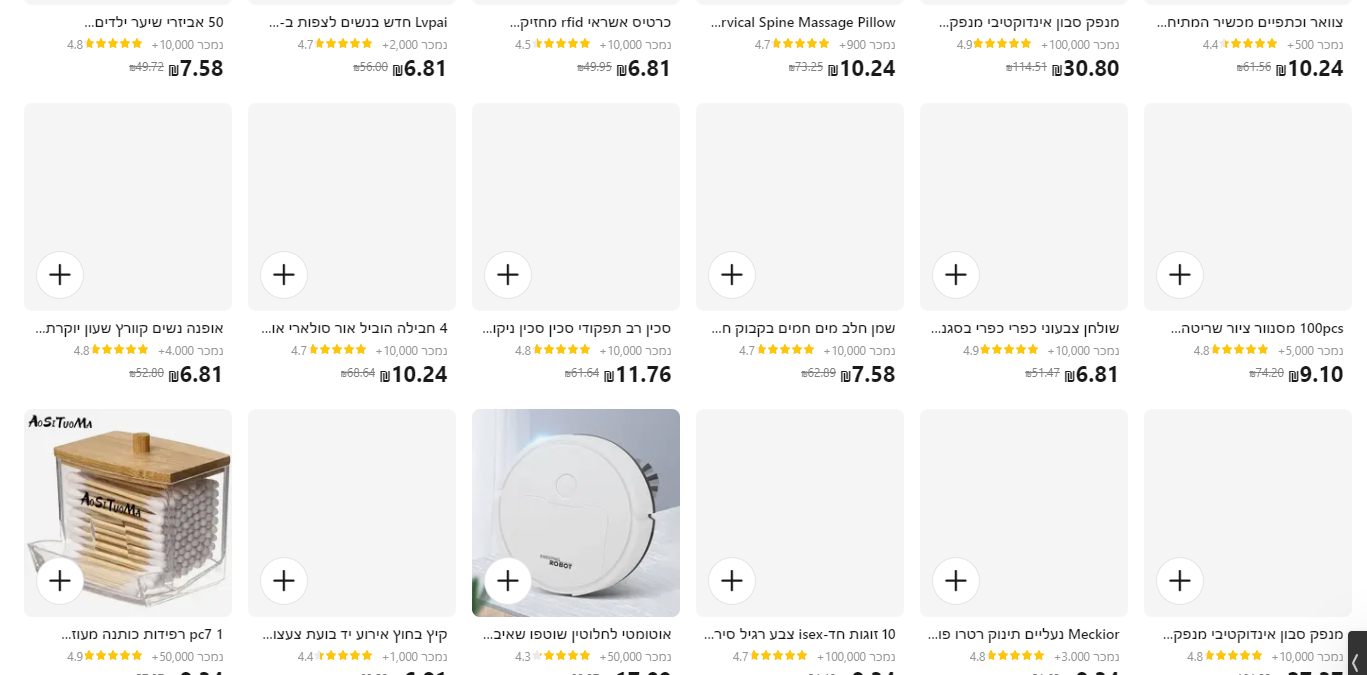Add the hot water bottle item to cart
Image resolution: width=1367 pixels, height=675 pixels.
coord(732,275)
